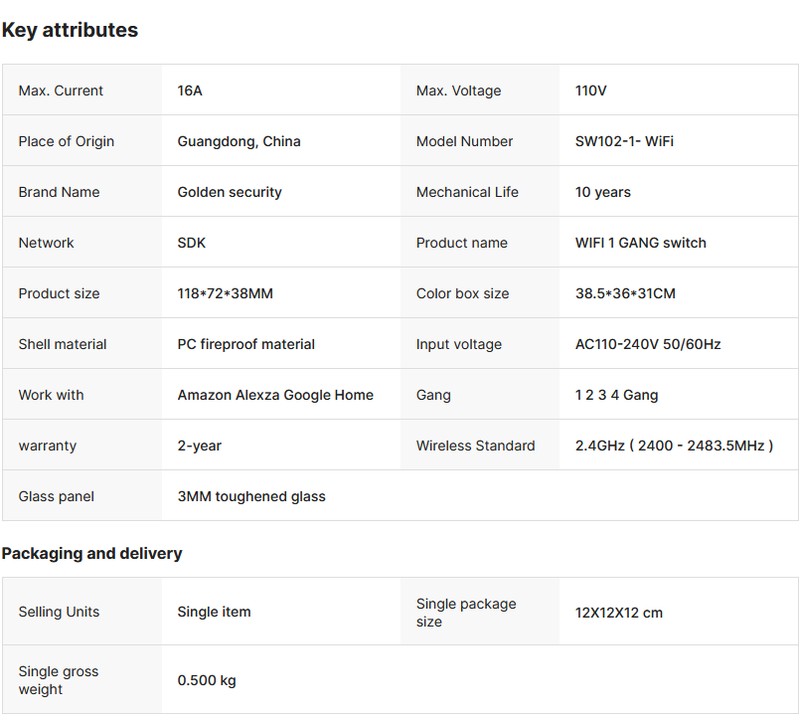This screenshot has width=800, height=720.
Task: Click the Guangdong, China origin value
Action: pyautogui.click(x=238, y=141)
